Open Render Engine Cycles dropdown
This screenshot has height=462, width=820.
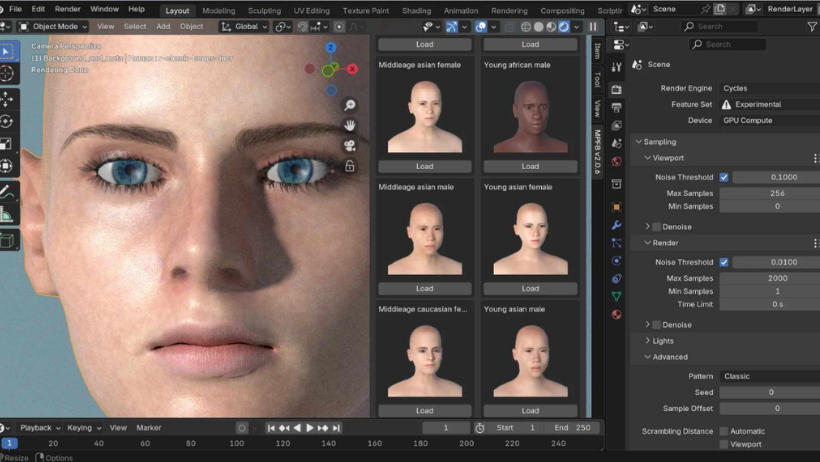point(769,88)
